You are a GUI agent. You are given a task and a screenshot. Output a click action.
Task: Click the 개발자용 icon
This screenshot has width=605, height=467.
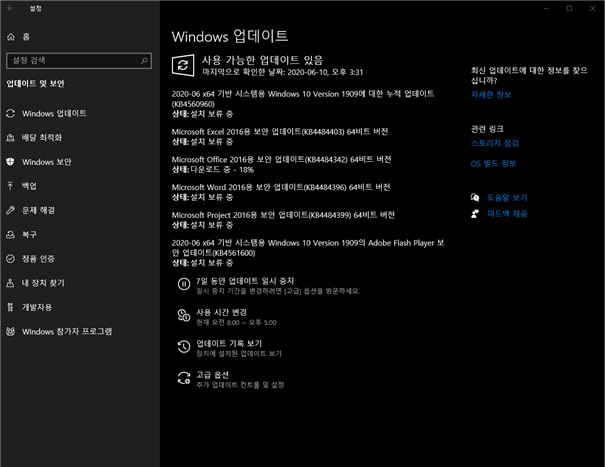[10, 307]
